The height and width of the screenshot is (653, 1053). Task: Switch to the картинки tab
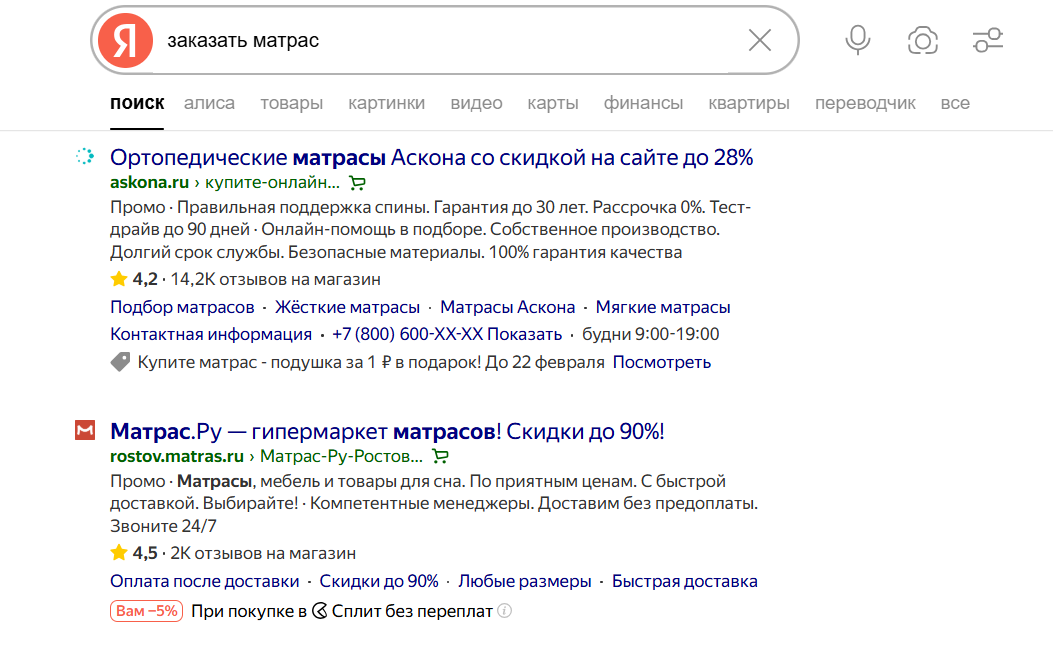coord(384,102)
